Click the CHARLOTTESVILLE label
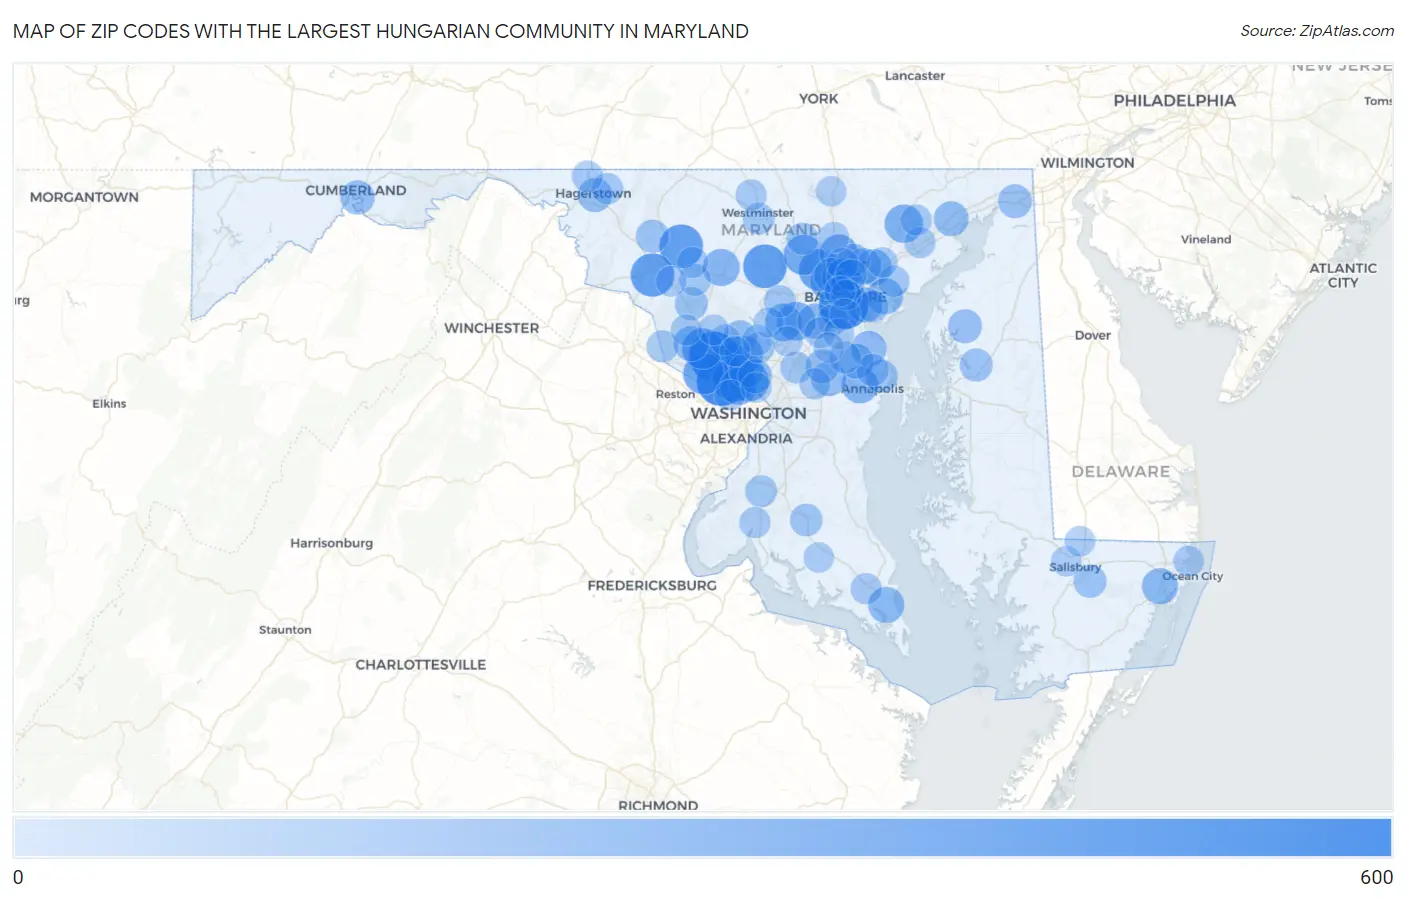The height and width of the screenshot is (899, 1406). pyautogui.click(x=420, y=664)
